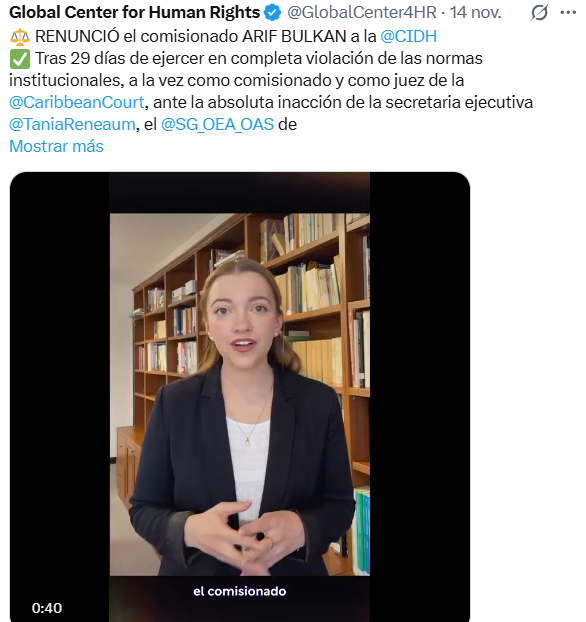Expand the post with Mostrar más
The width and height of the screenshot is (586, 622).
pos(56,146)
